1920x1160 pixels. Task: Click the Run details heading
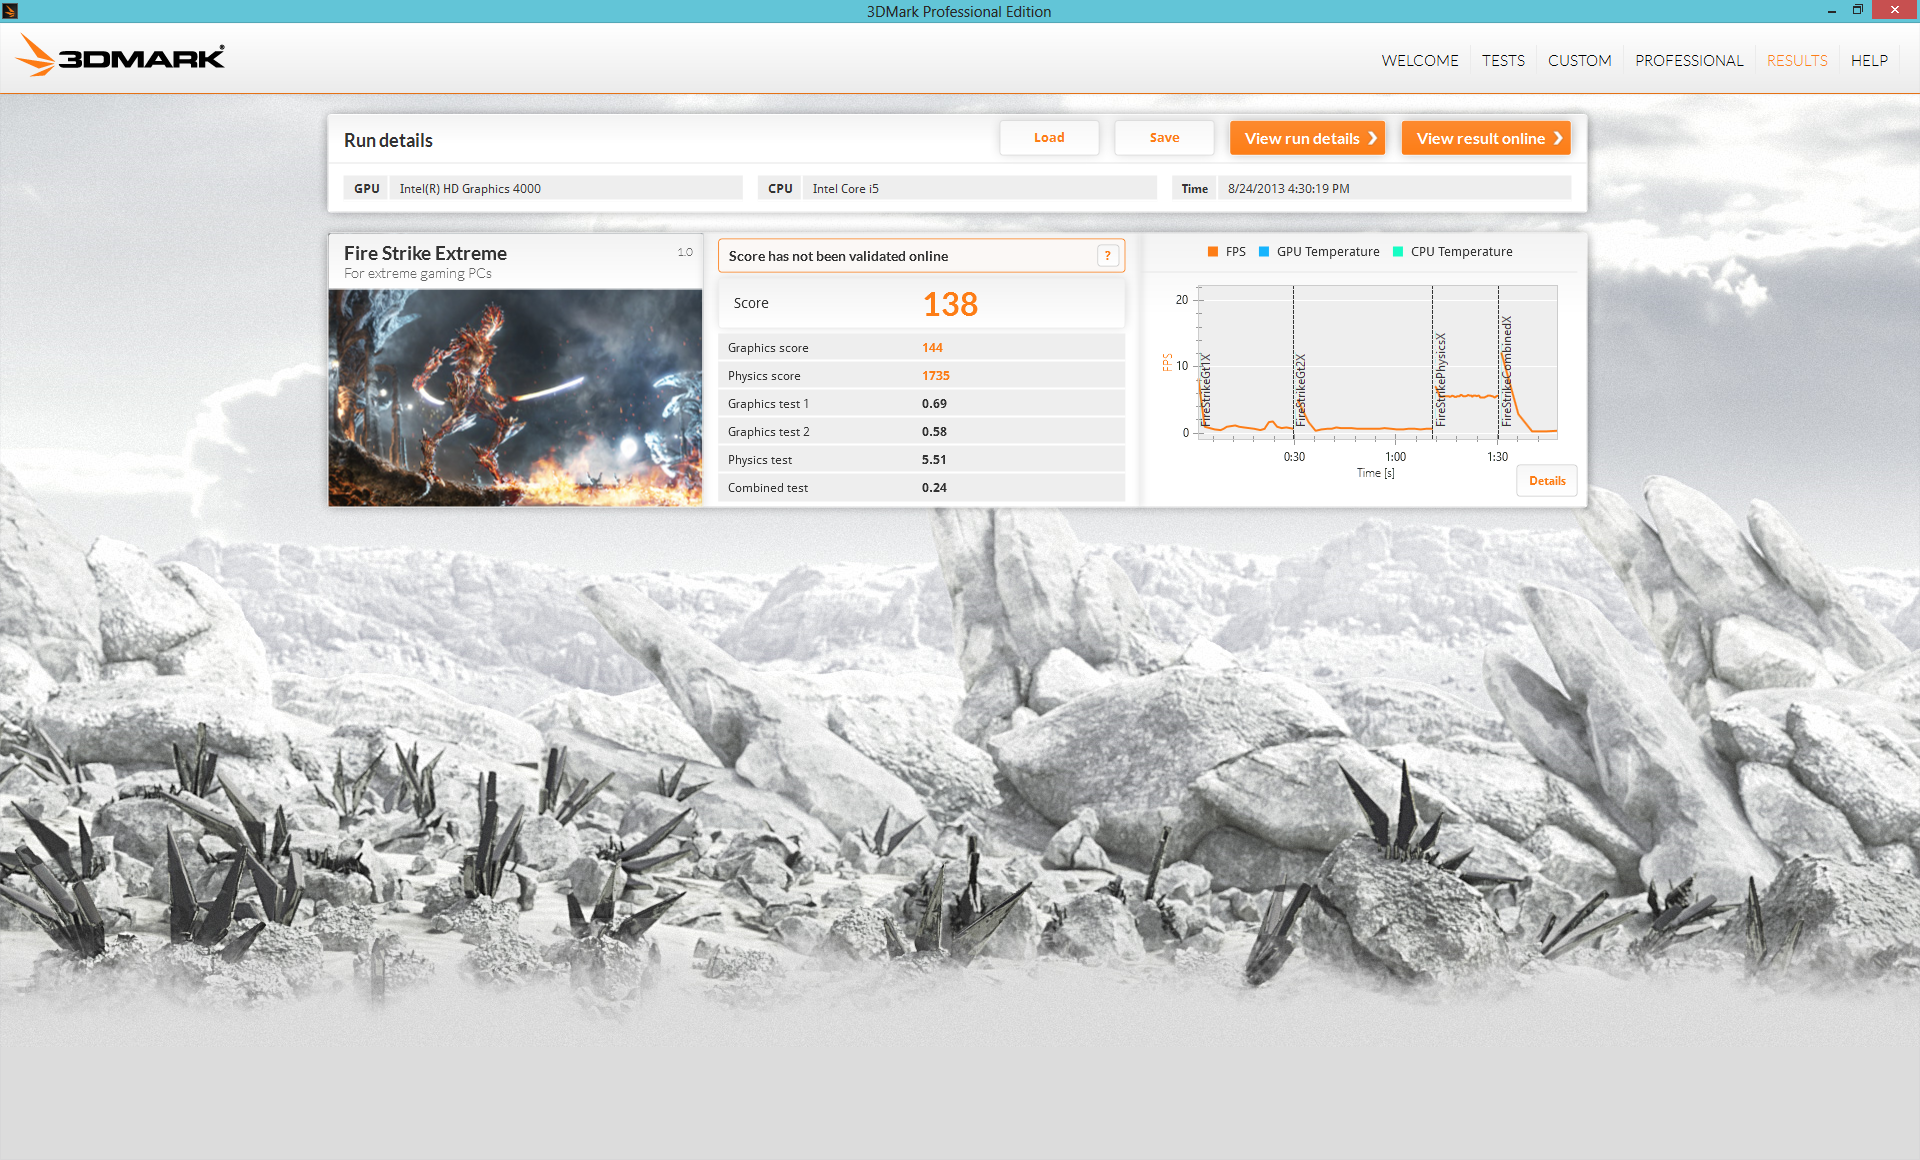[388, 141]
